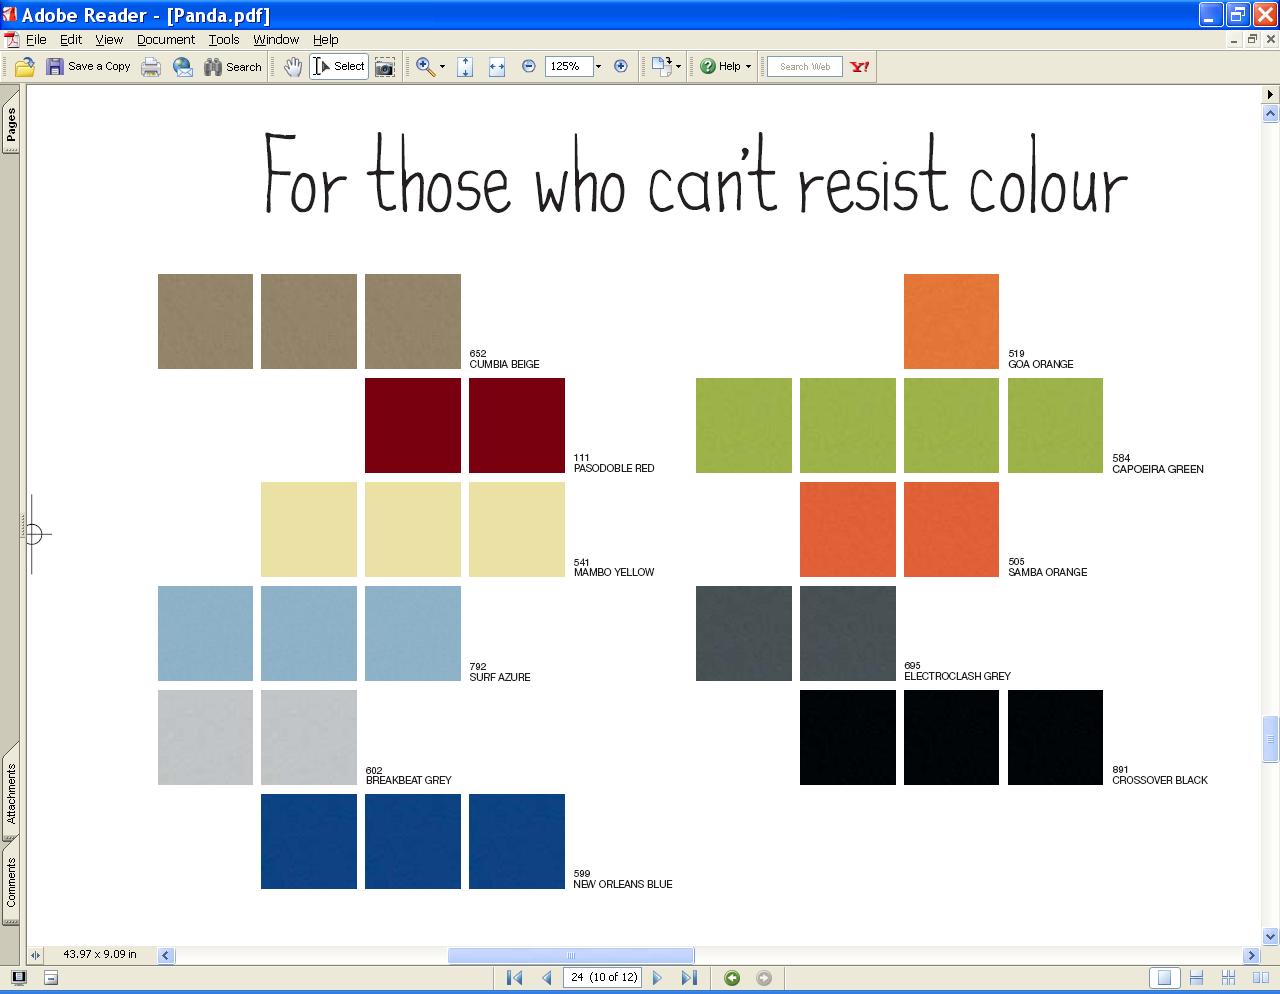Screen dimensions: 1280x994
Task: Click vertical scrollbar down arrow
Action: pyautogui.click(x=1271, y=937)
